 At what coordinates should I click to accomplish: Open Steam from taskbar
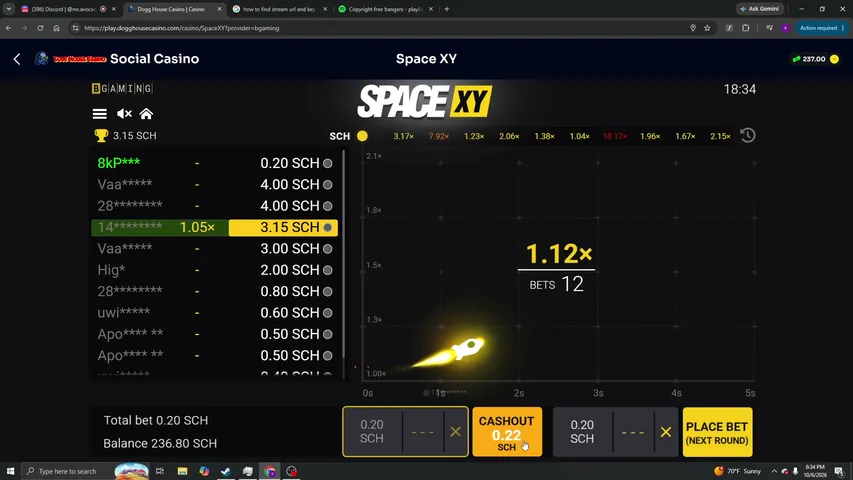[x=226, y=471]
